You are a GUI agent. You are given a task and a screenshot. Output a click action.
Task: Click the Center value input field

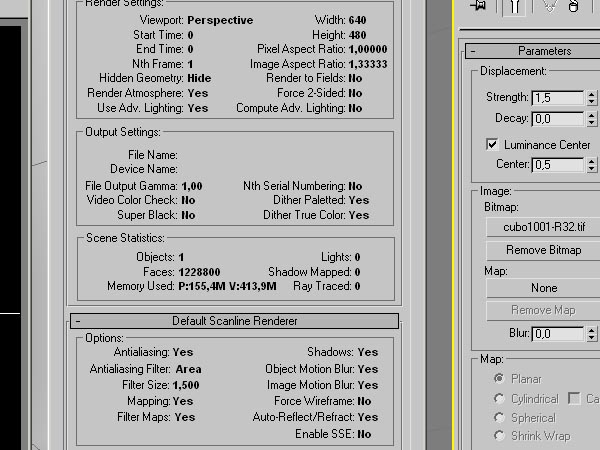click(x=558, y=165)
